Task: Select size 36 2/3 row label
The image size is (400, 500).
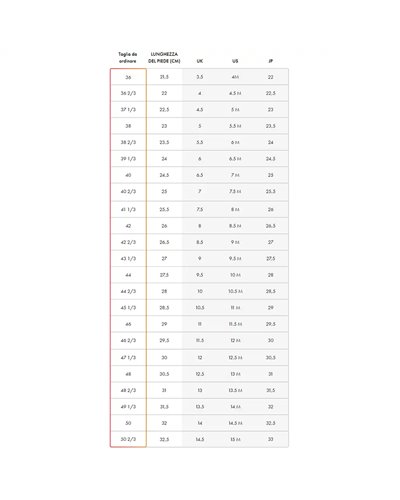Action: (128, 93)
